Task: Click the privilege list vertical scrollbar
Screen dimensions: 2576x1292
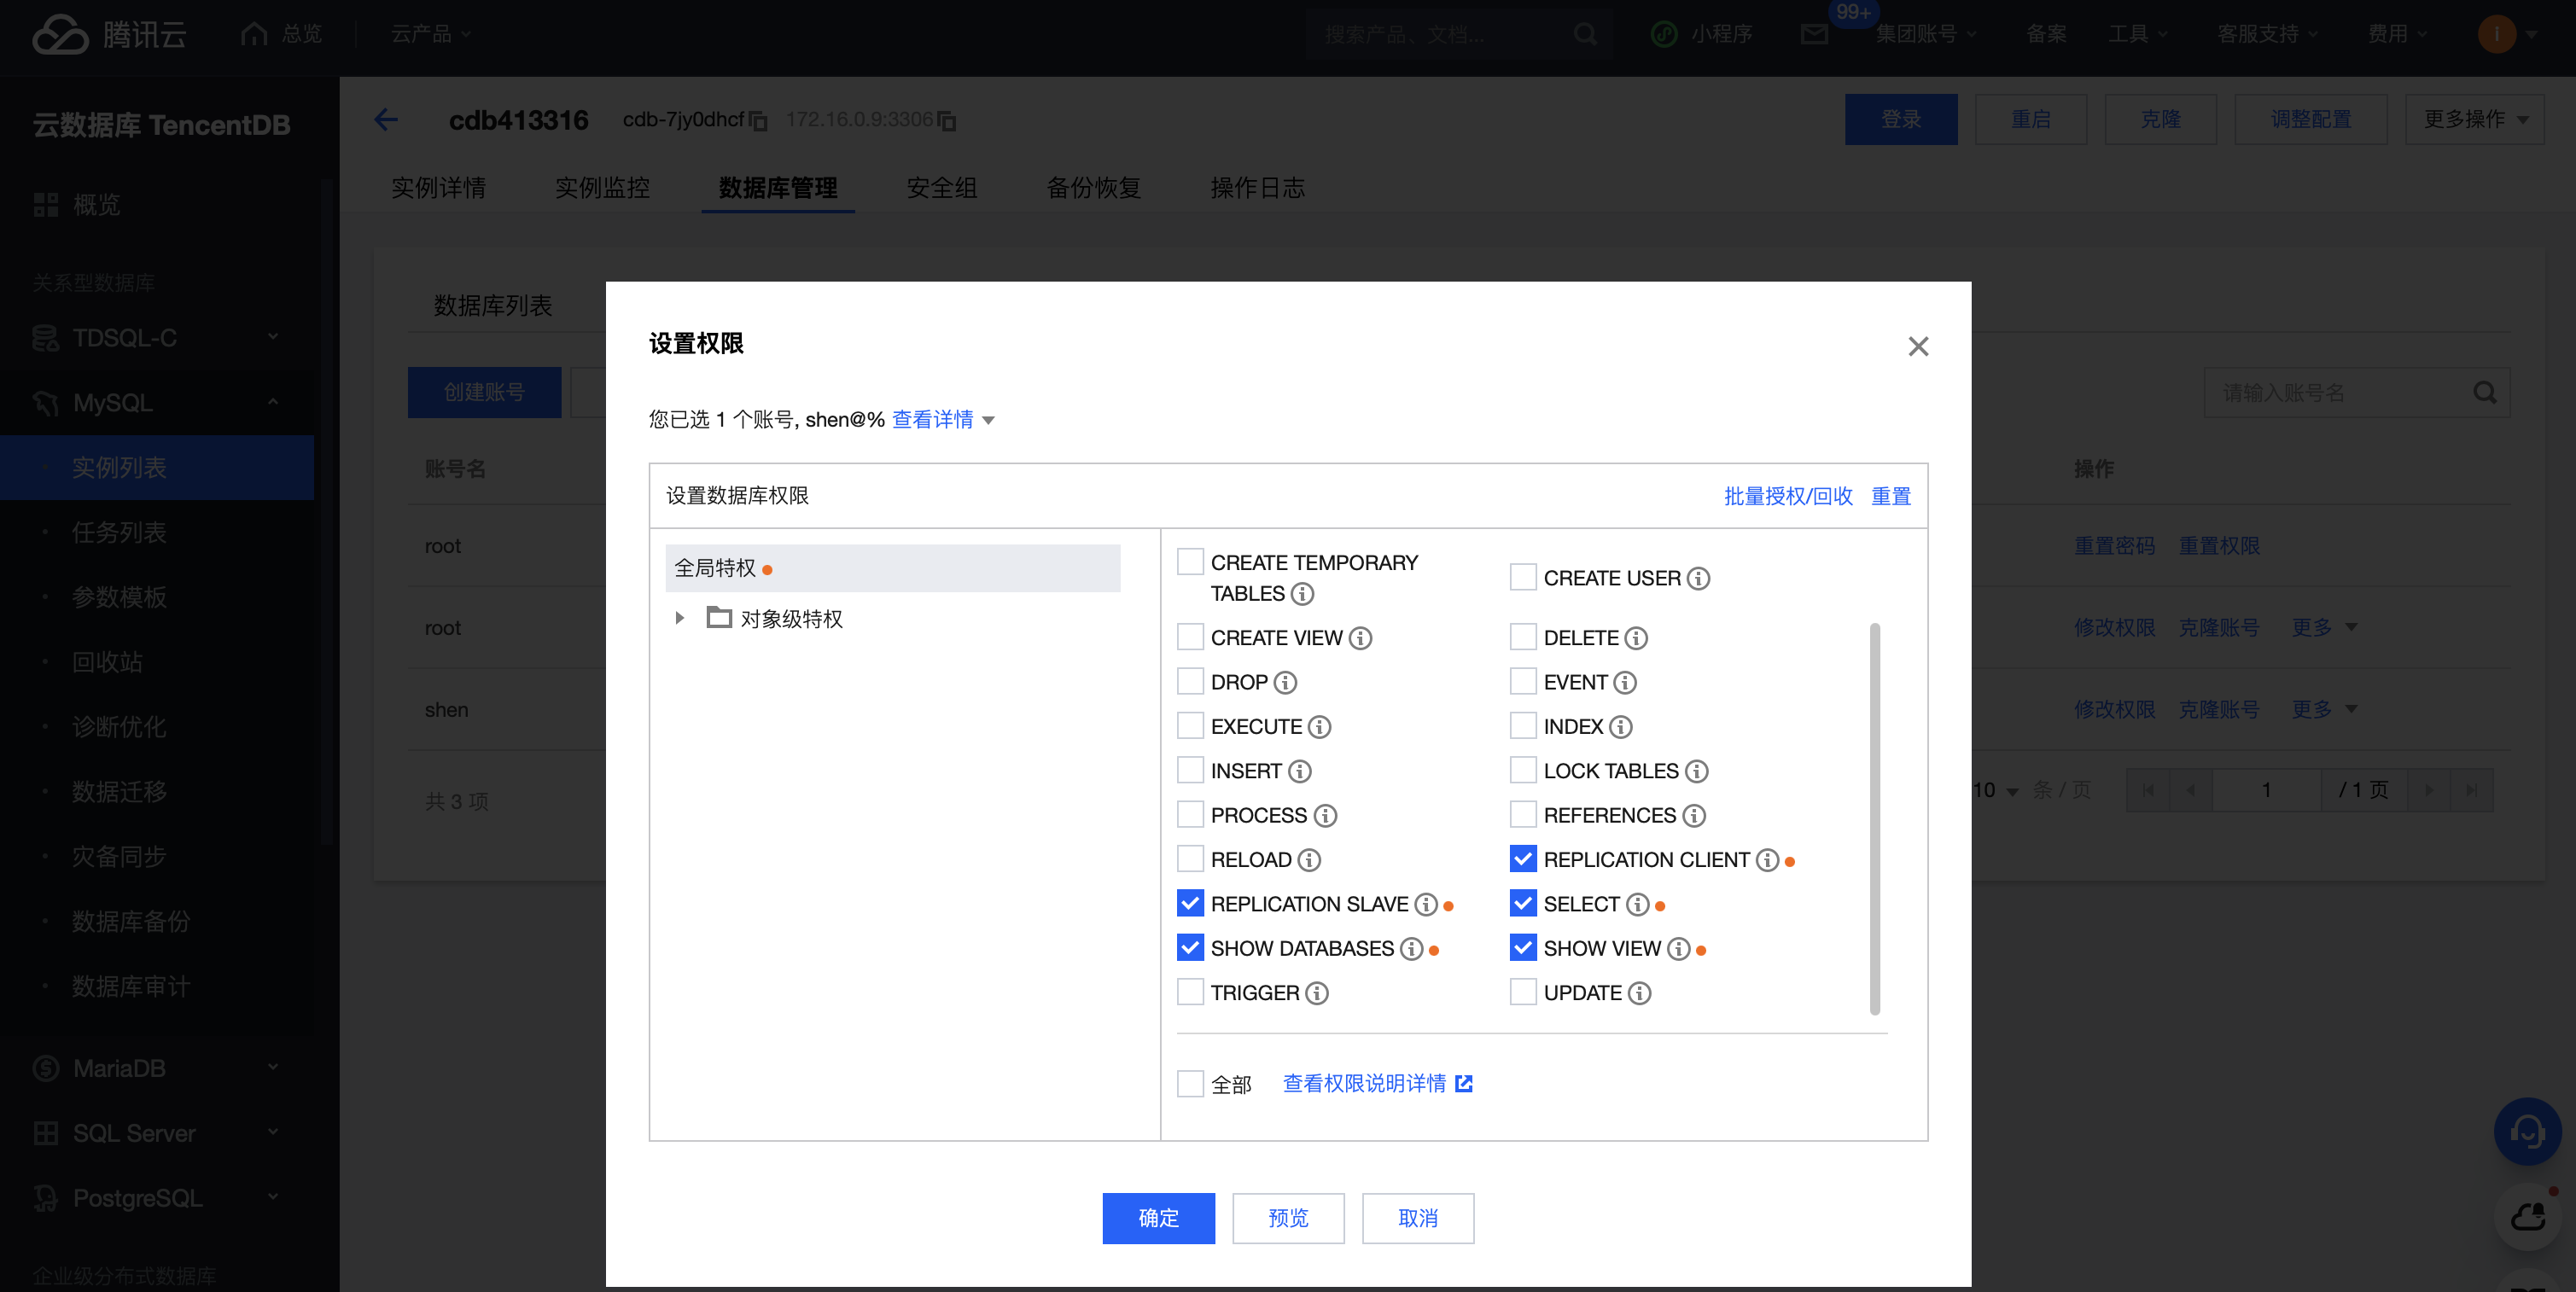Action: (x=1874, y=818)
